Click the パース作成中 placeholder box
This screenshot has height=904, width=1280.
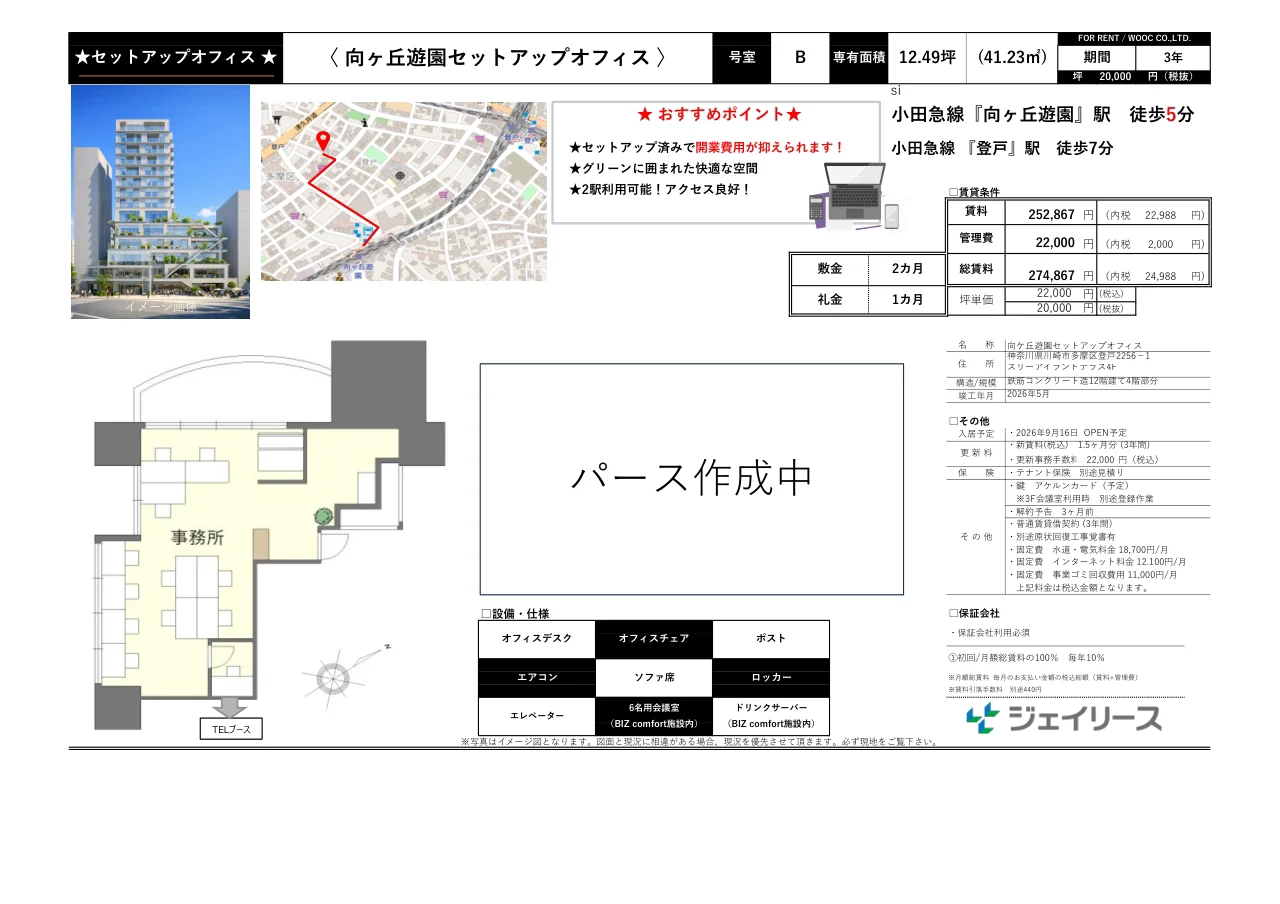(691, 479)
